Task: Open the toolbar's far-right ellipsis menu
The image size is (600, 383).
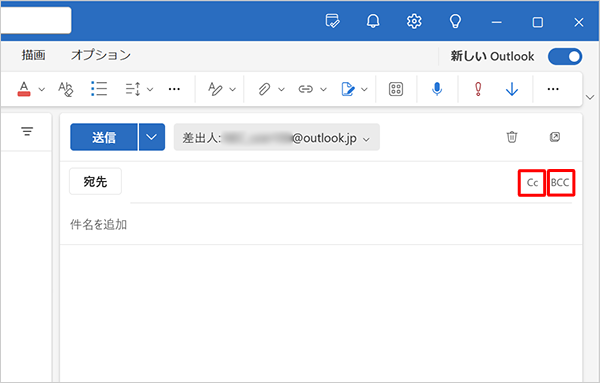Action: pyautogui.click(x=553, y=89)
